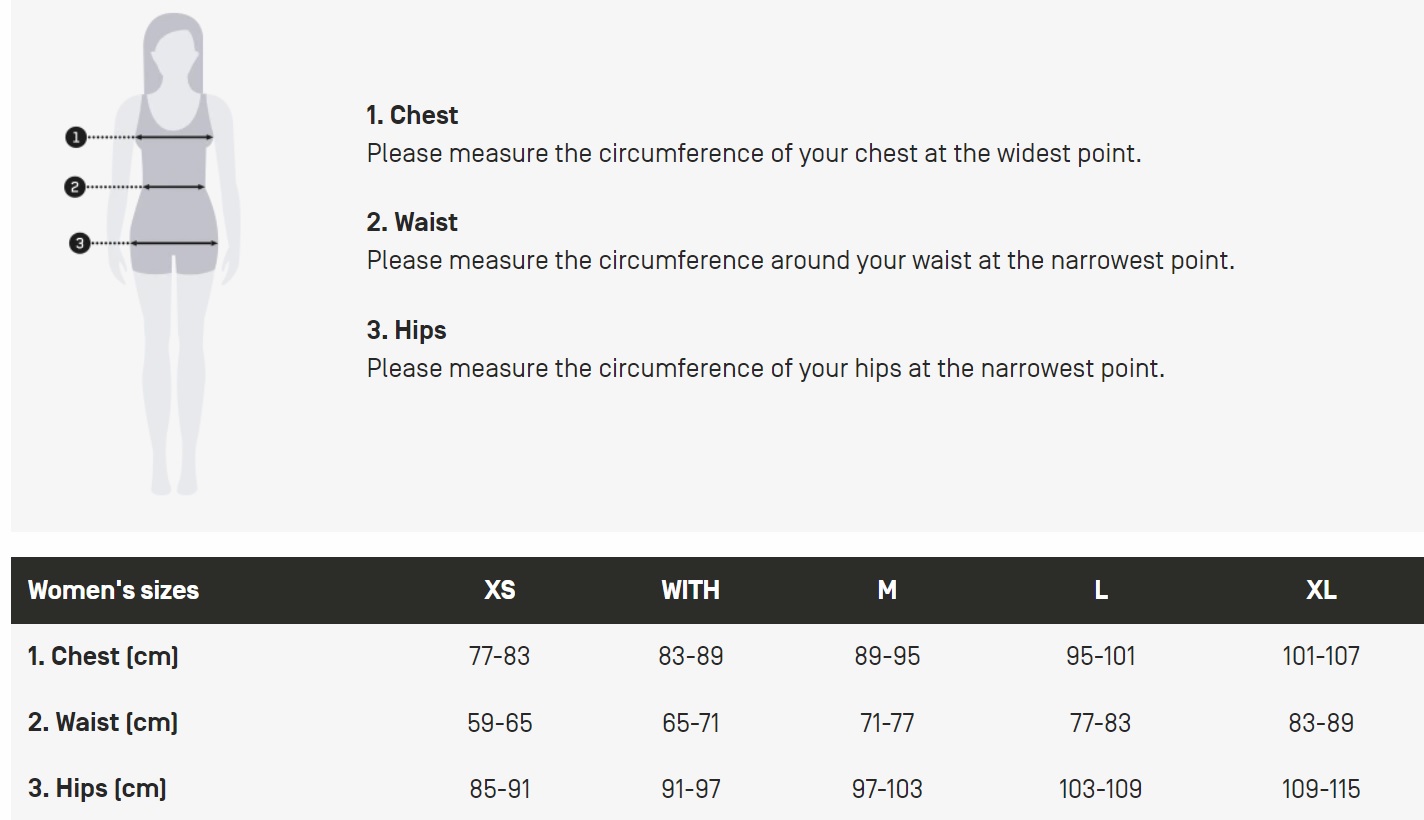The height and width of the screenshot is (820, 1424).
Task: Select the XL size column header
Action: coord(1321,590)
